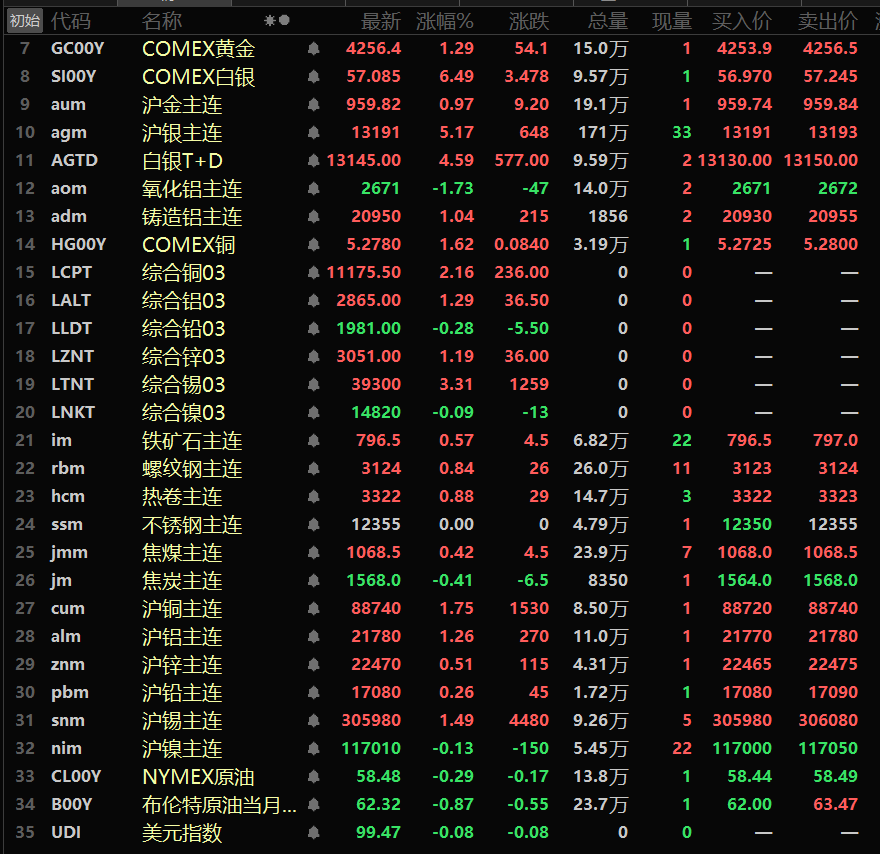The image size is (880, 854).
Task: Select the 布伦特原油当月 contract name
Action: 219,804
